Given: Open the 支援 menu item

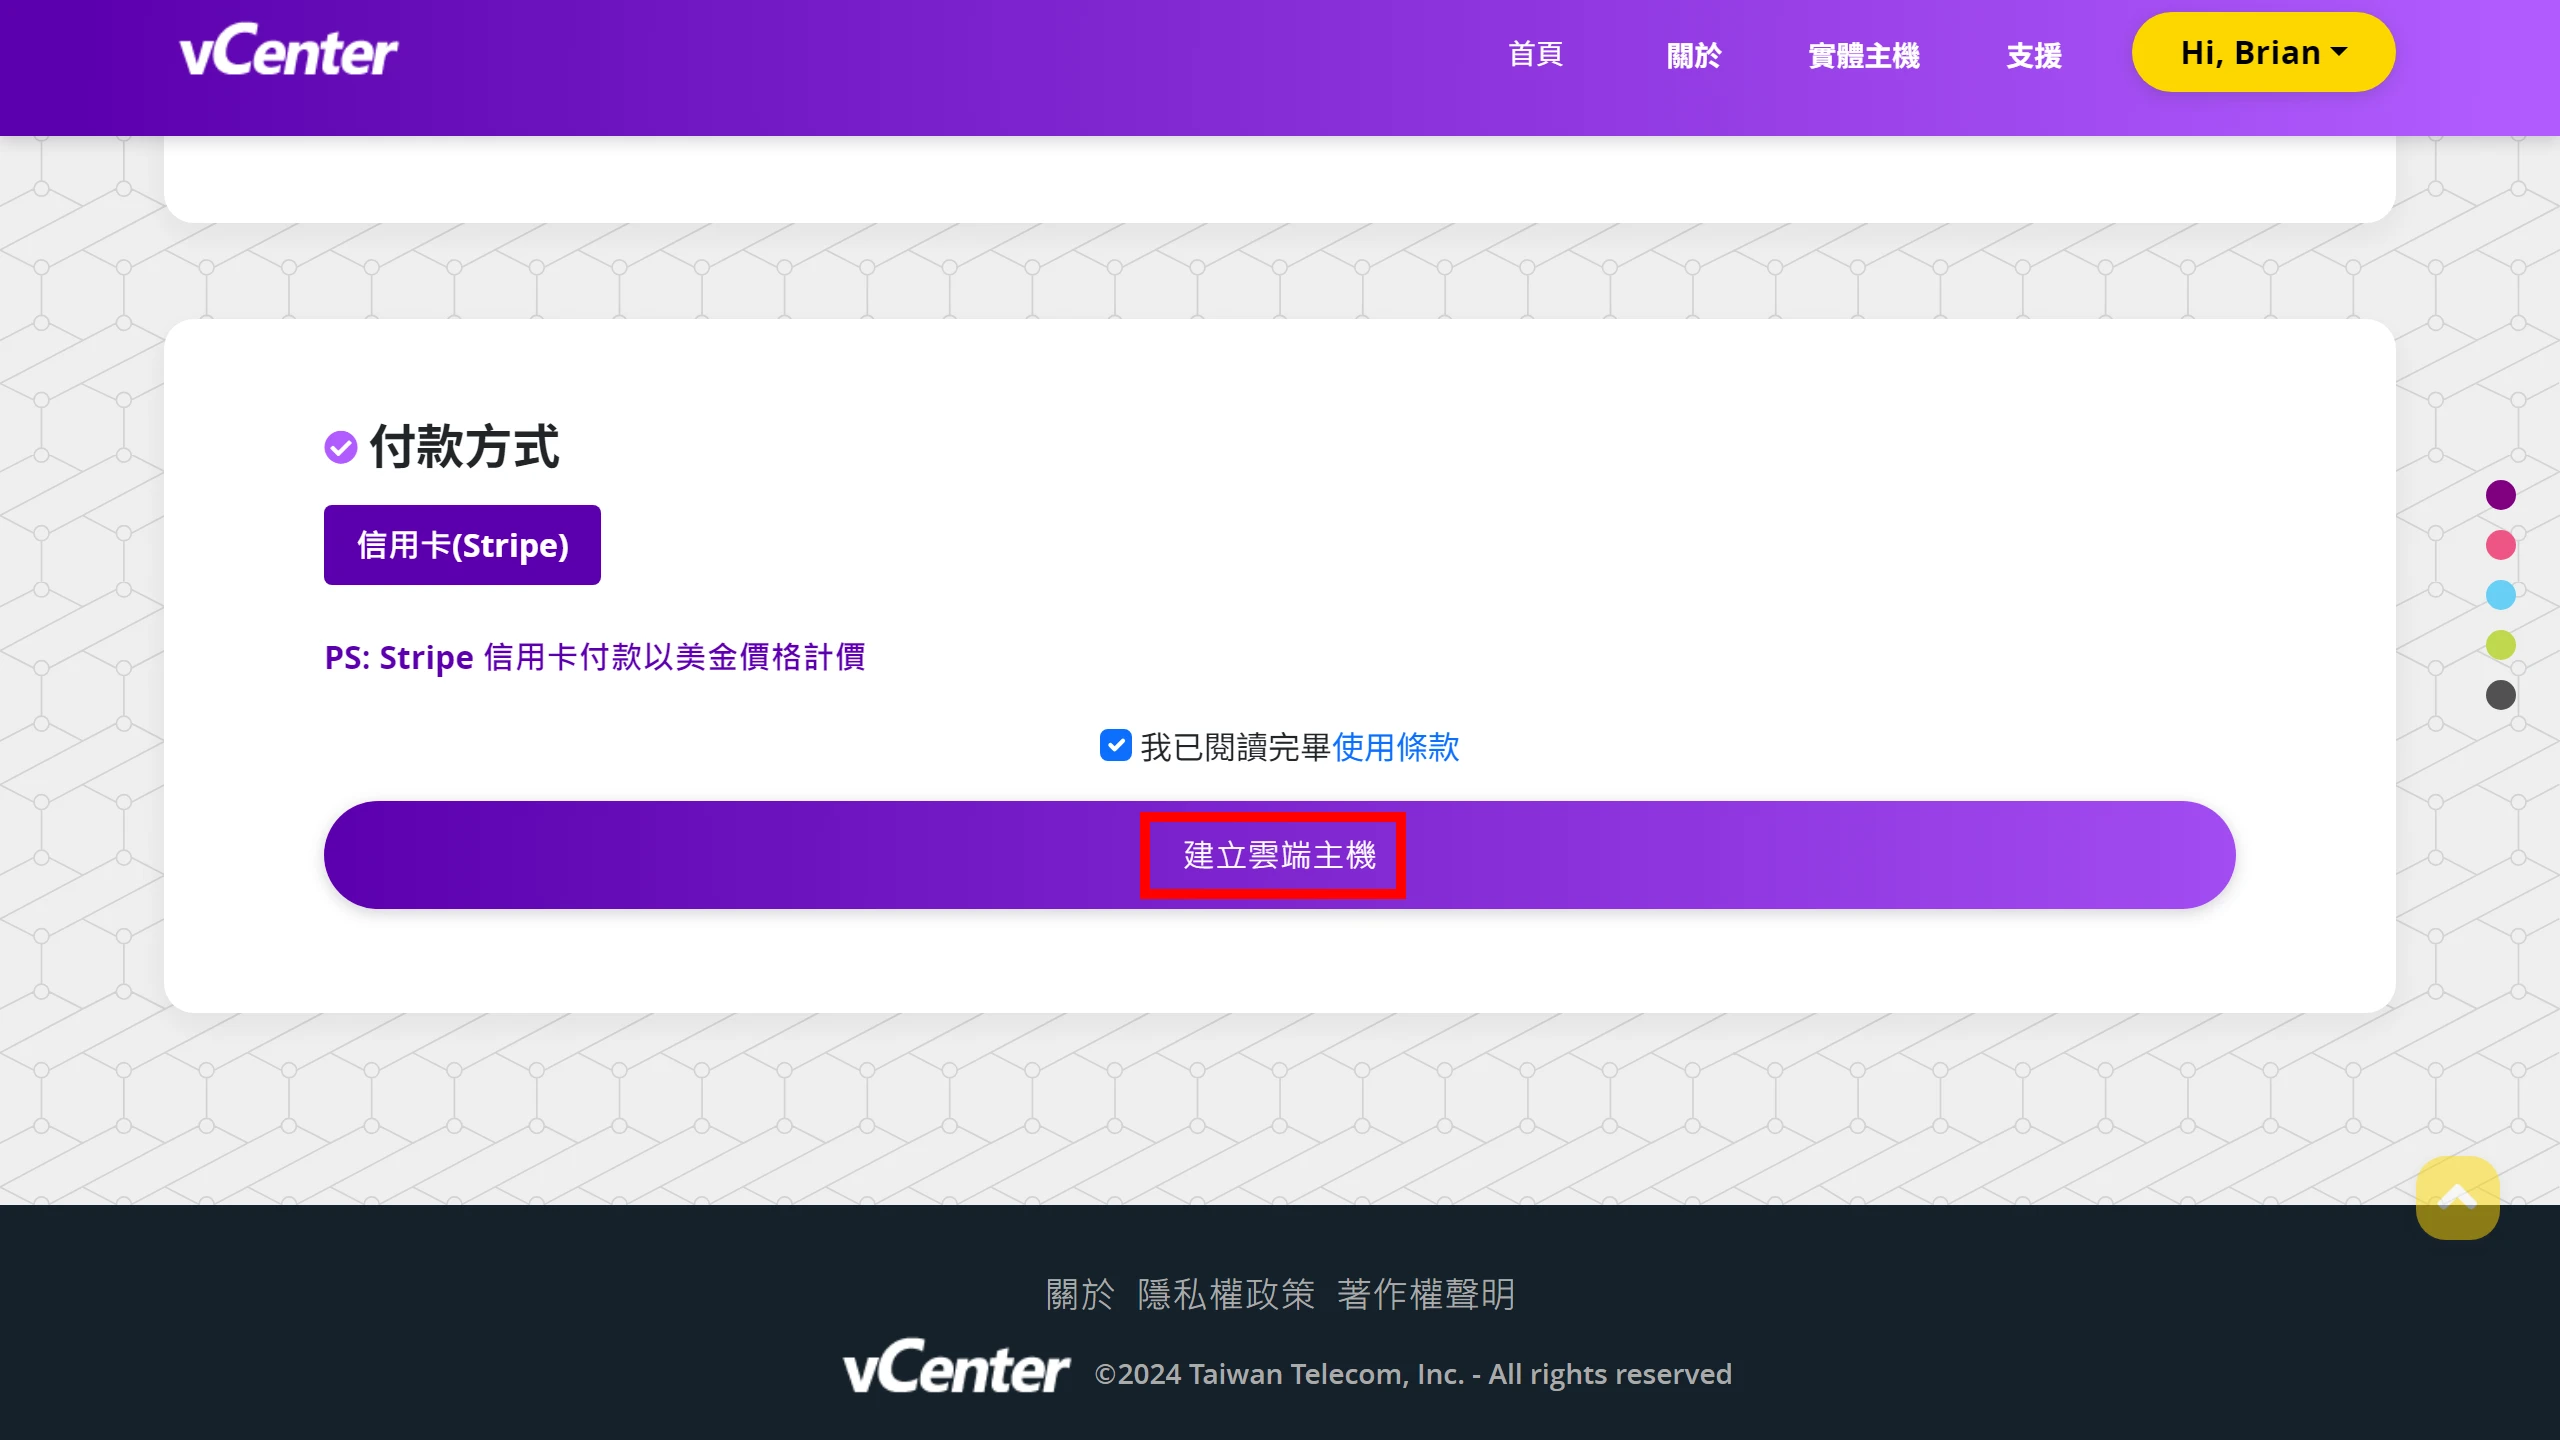Looking at the screenshot, I should point(2032,55).
